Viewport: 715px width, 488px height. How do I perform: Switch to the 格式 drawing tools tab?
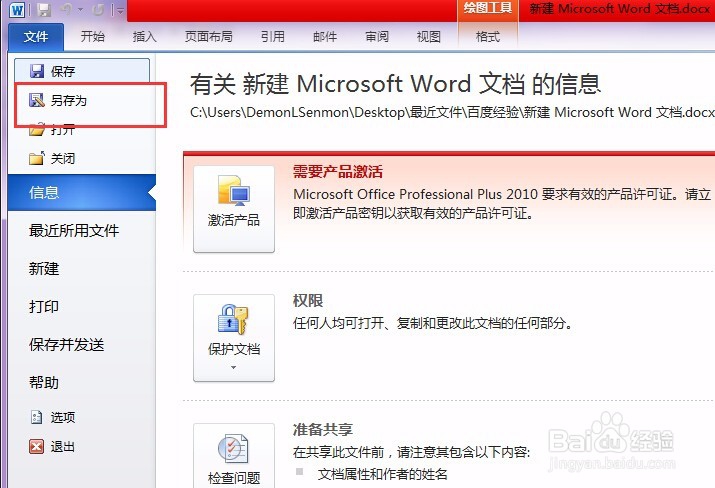click(487, 36)
